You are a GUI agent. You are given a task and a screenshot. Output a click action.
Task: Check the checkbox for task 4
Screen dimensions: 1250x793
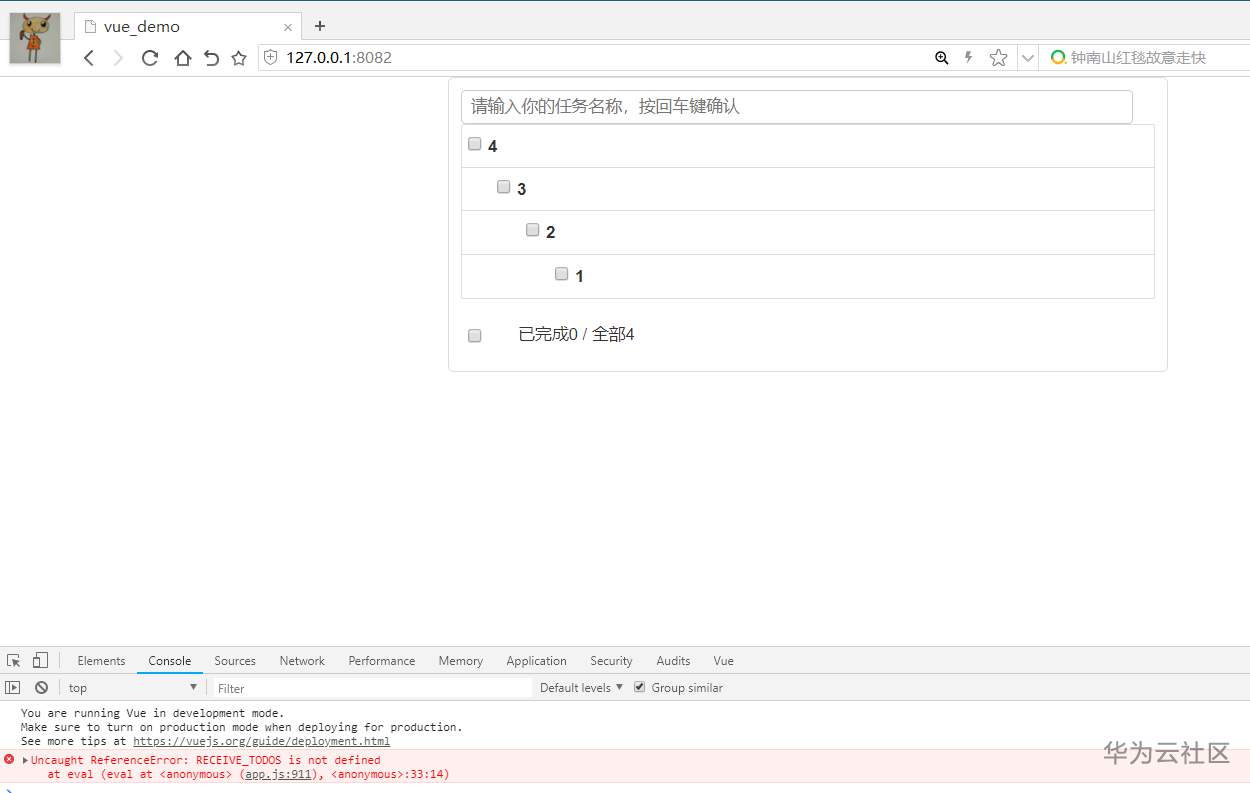pos(475,144)
